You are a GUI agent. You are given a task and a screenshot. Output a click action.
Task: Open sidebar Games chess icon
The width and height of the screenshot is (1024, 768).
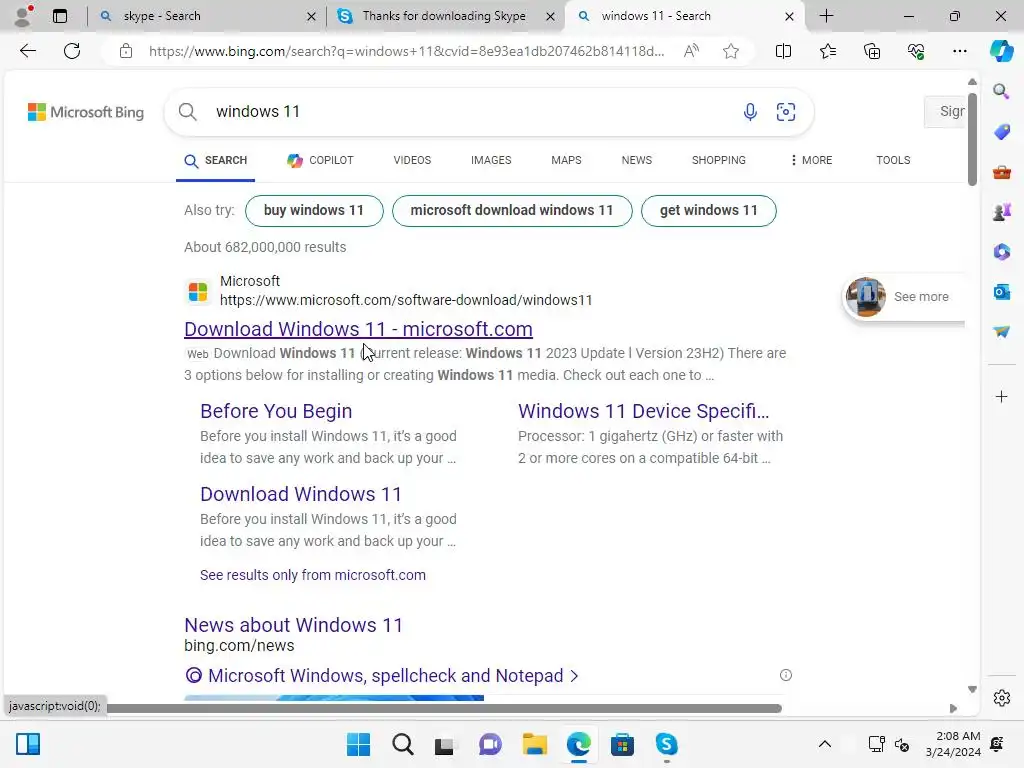1001,212
